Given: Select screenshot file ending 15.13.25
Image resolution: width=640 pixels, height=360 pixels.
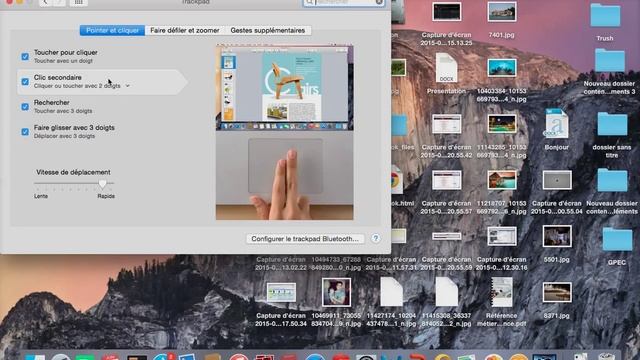Looking at the screenshot, I should coord(447,12).
